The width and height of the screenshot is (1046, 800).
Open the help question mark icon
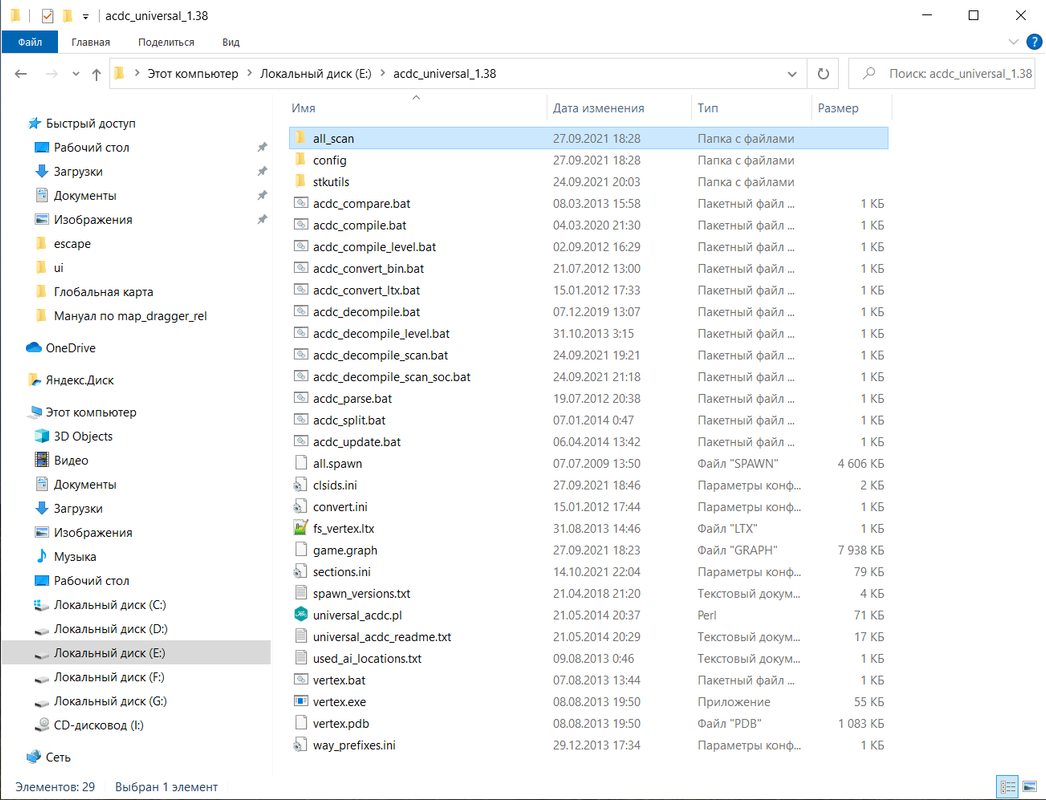[1034, 42]
